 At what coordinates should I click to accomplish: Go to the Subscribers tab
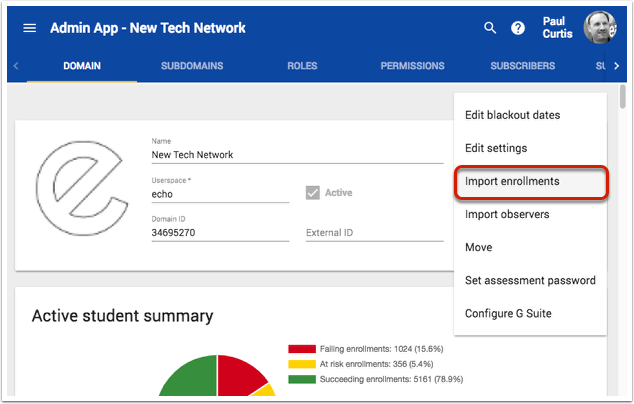tap(522, 66)
